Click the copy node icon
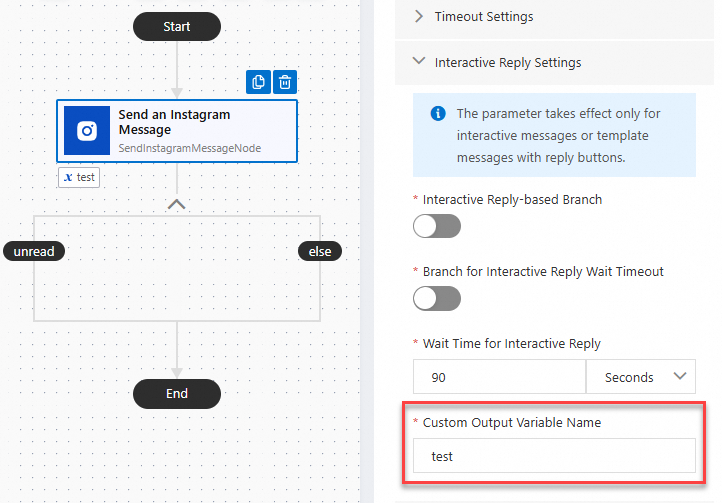The image size is (722, 503). point(258,82)
